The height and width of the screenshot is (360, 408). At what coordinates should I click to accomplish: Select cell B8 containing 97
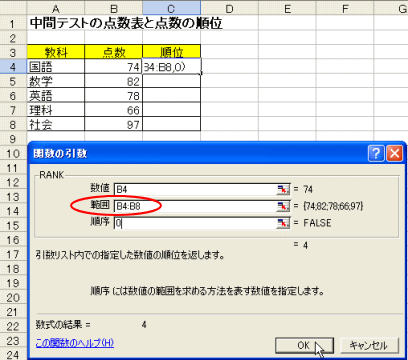coord(114,124)
